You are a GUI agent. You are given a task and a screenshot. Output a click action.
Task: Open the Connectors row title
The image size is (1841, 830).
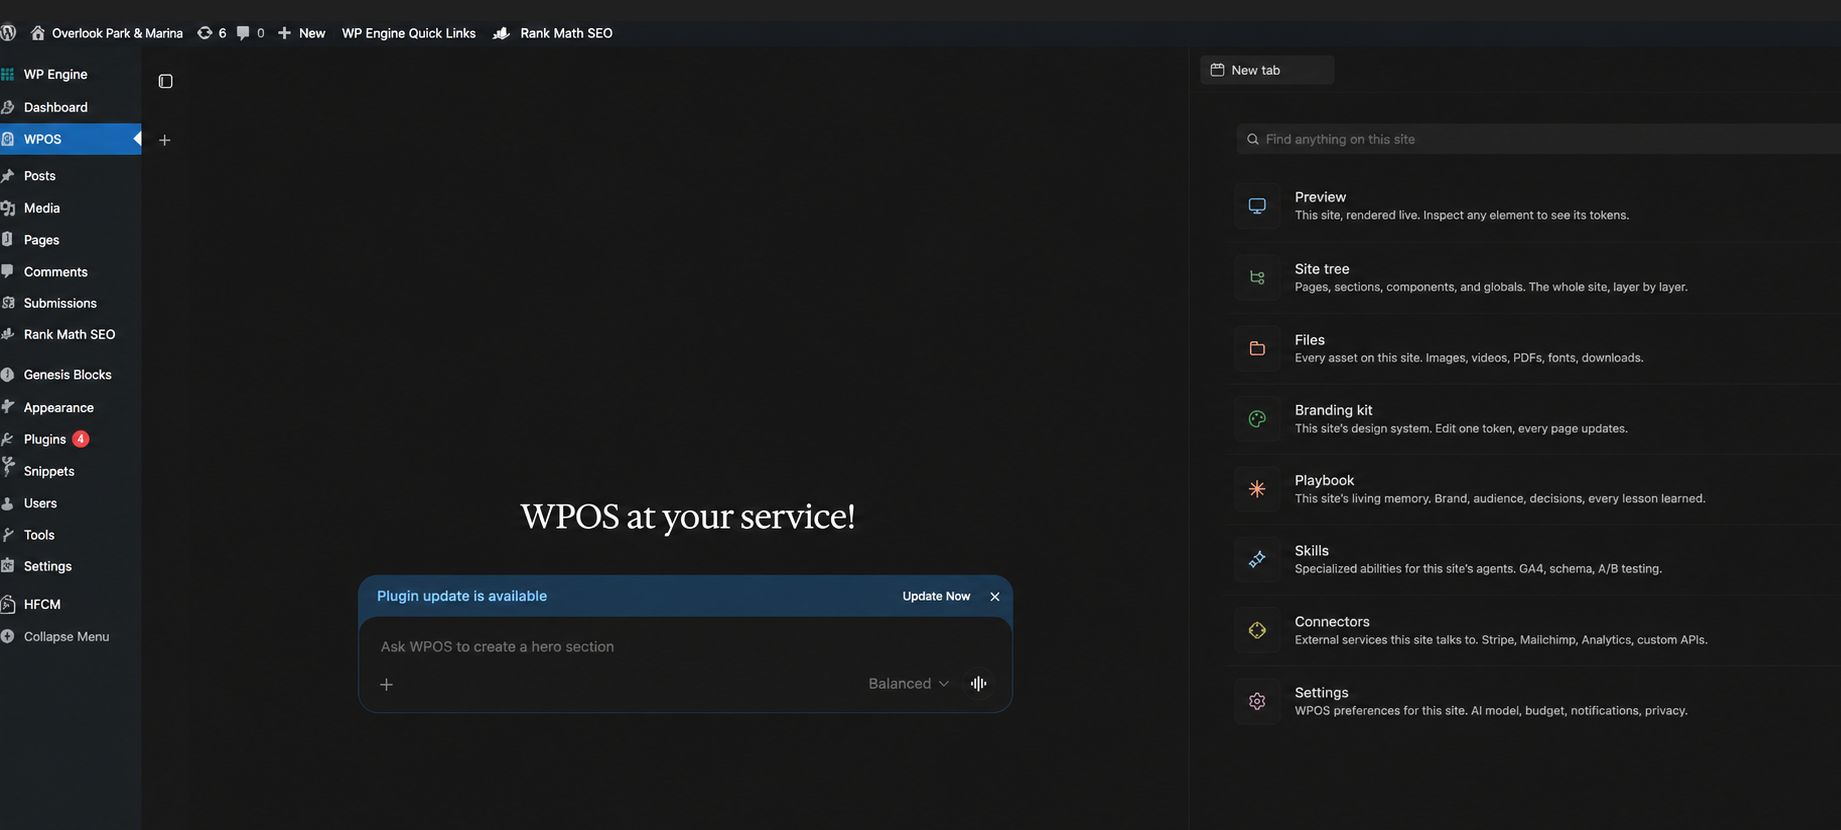point(1332,621)
